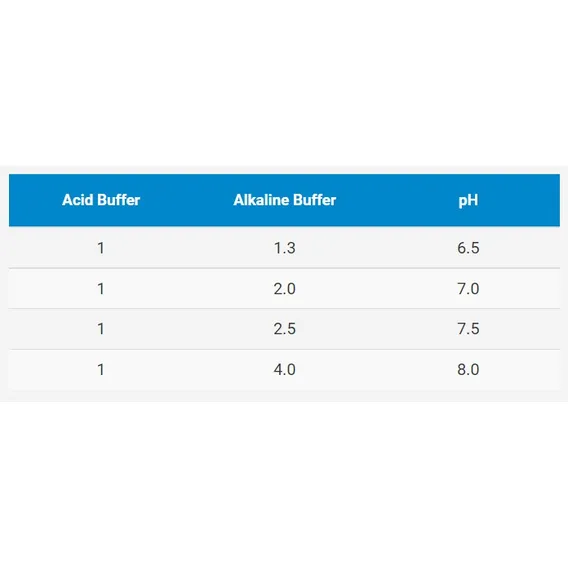Select the 2.5 alkaline buffer cell

[x=285, y=329]
